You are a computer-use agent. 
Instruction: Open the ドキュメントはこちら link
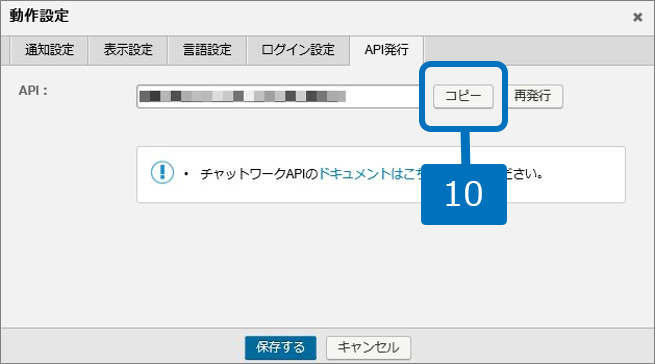click(371, 173)
